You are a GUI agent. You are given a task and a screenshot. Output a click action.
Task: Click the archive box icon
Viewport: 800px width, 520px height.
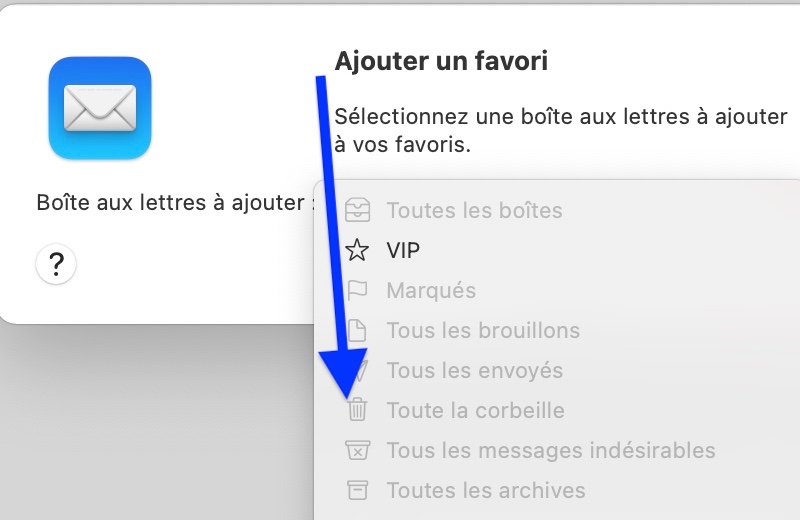tap(357, 491)
